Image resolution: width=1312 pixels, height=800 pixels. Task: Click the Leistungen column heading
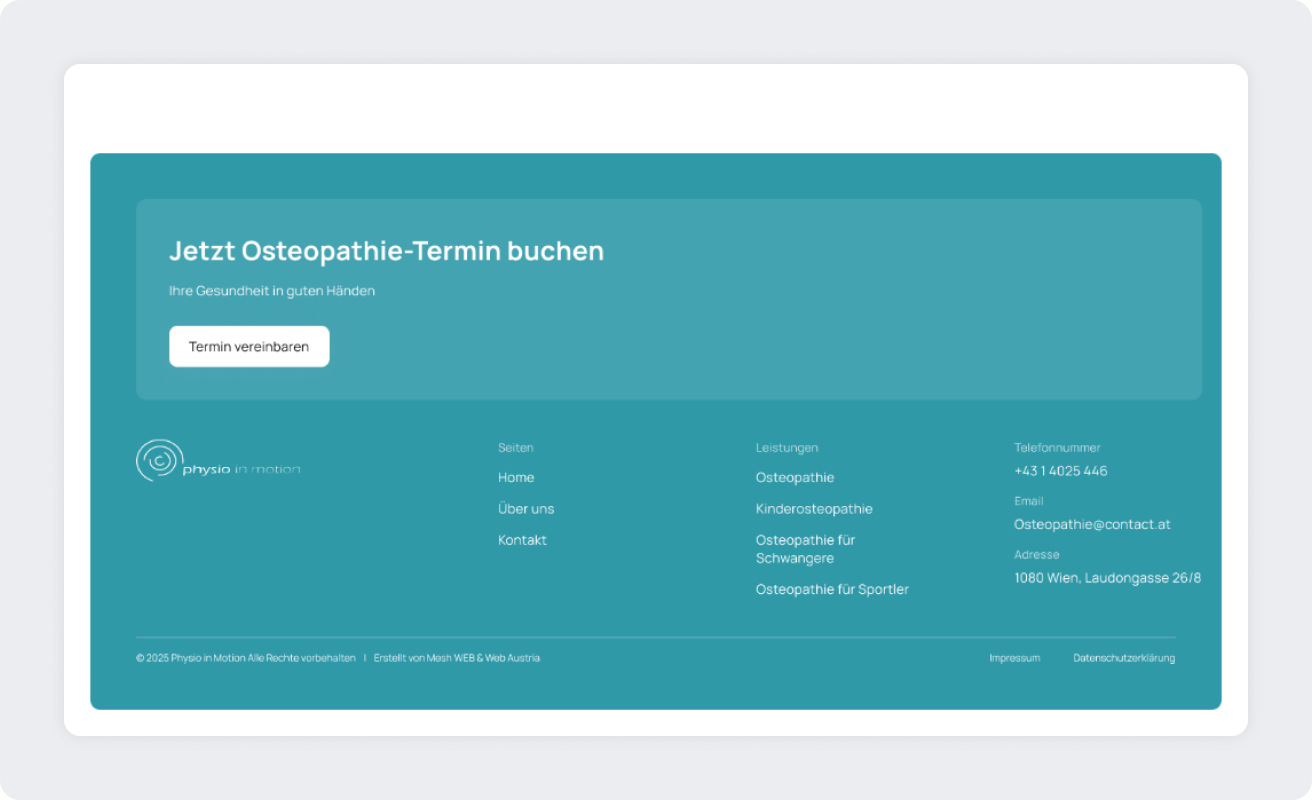(786, 447)
